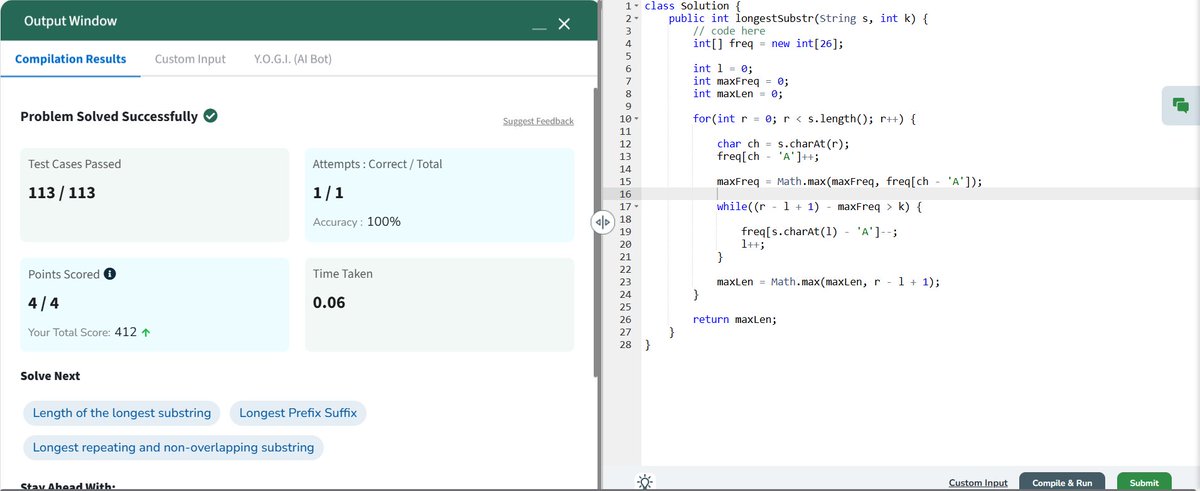Collapse the for loop fold arrow
Screen dimensions: 1200x491
[x=636, y=119]
